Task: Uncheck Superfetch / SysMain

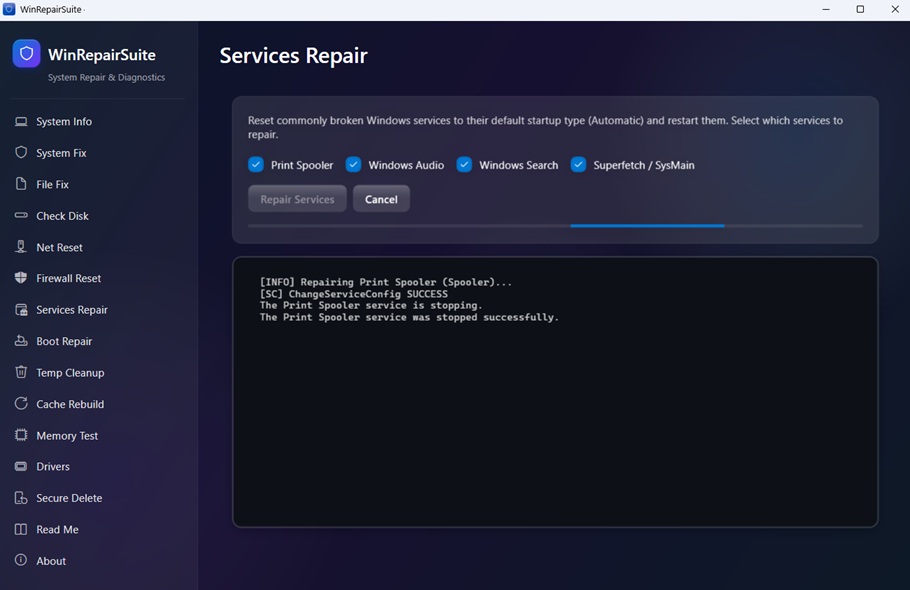Action: pyautogui.click(x=578, y=164)
